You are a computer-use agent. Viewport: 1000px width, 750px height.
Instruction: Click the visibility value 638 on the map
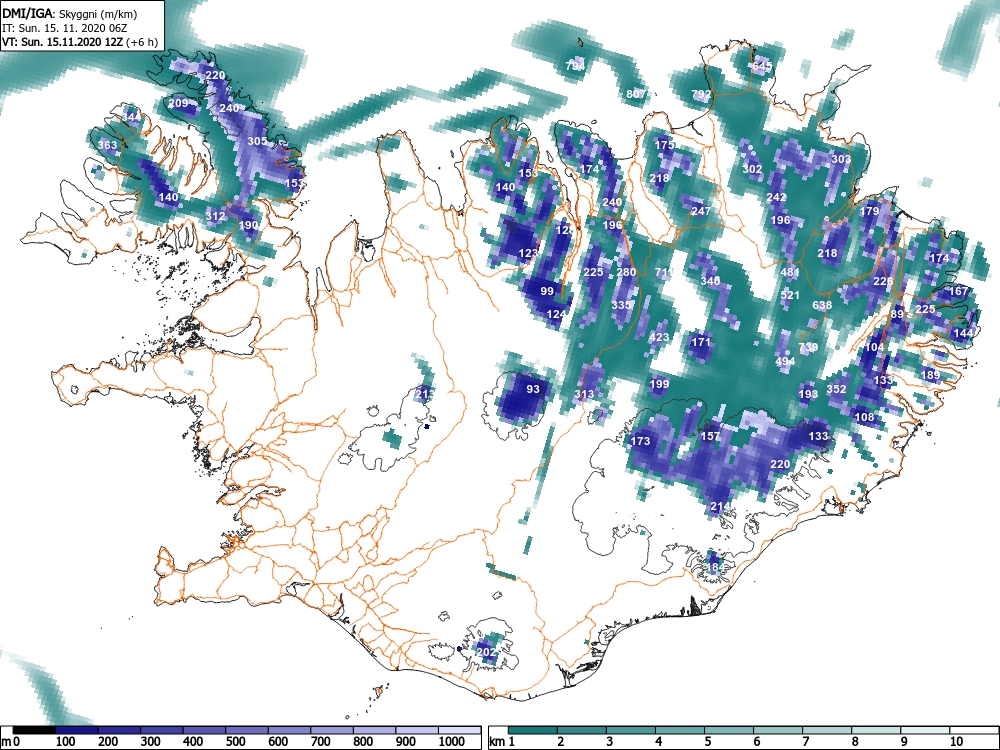click(x=822, y=305)
